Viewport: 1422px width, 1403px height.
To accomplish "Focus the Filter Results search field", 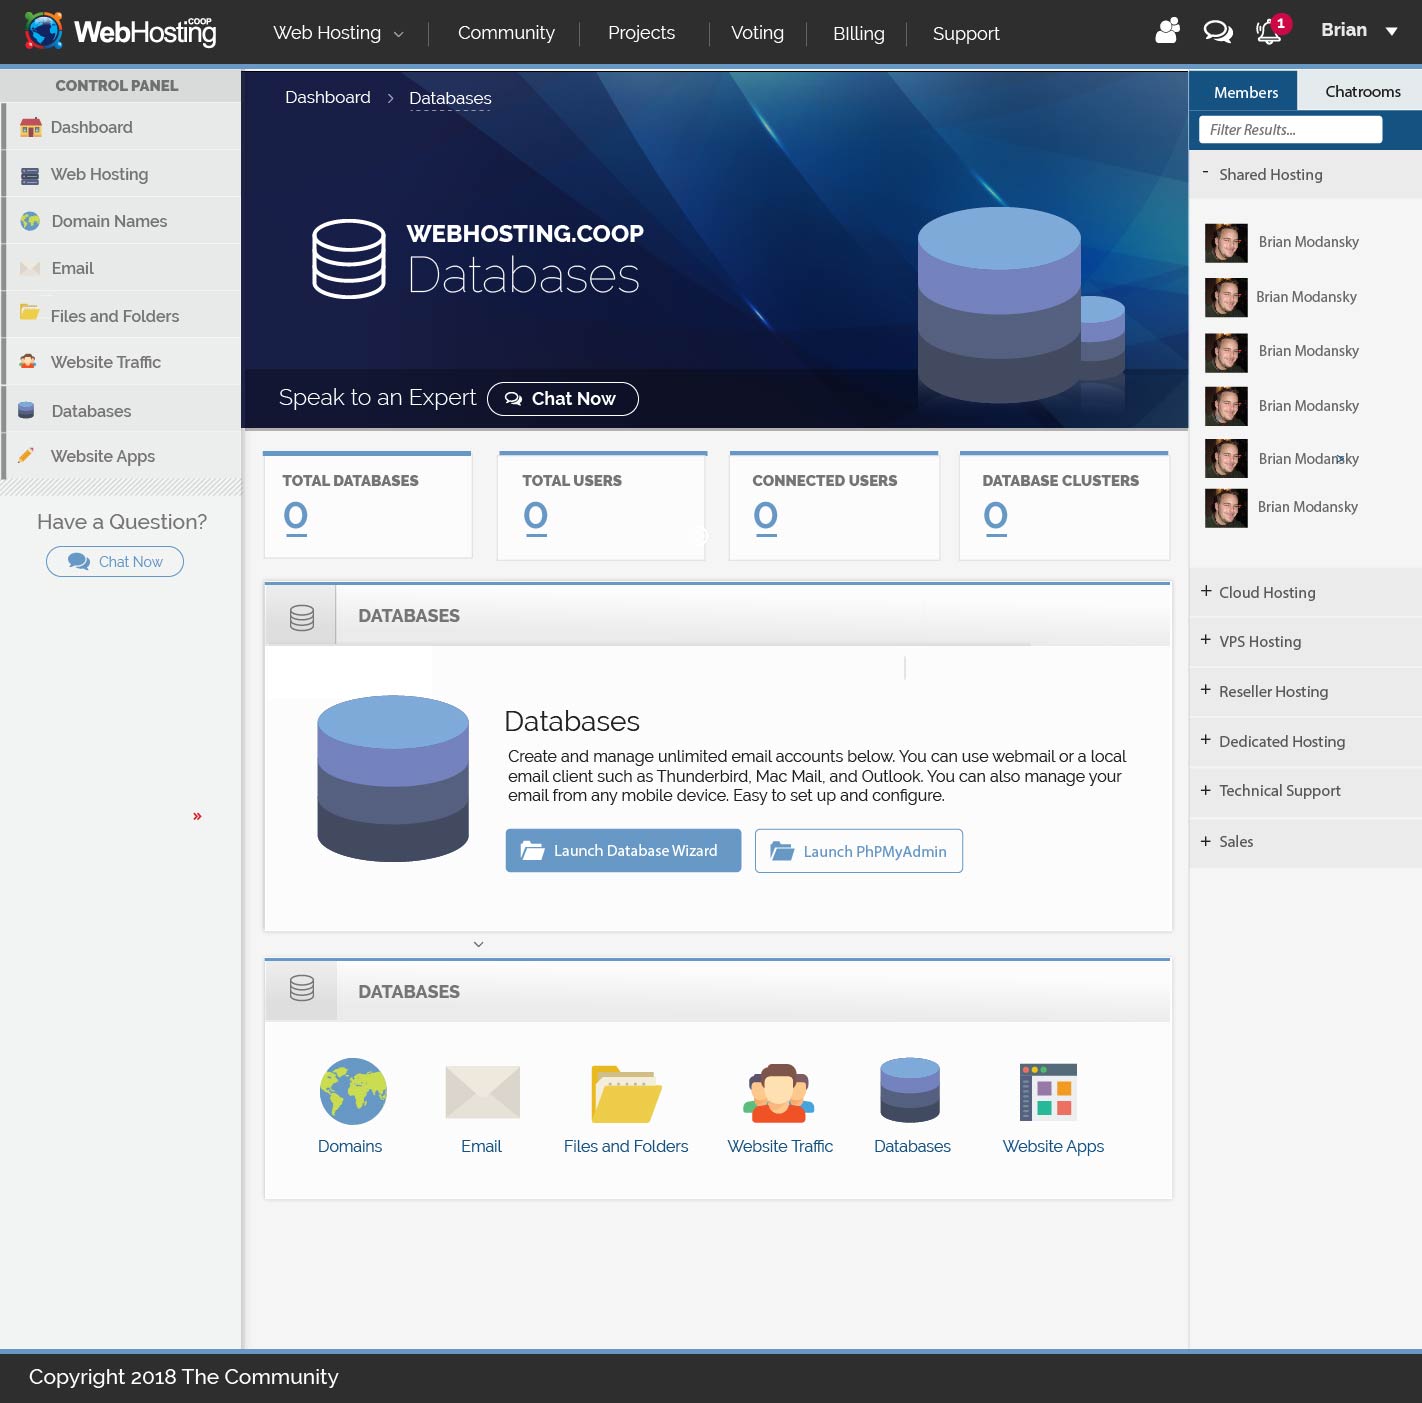I will click(x=1290, y=129).
